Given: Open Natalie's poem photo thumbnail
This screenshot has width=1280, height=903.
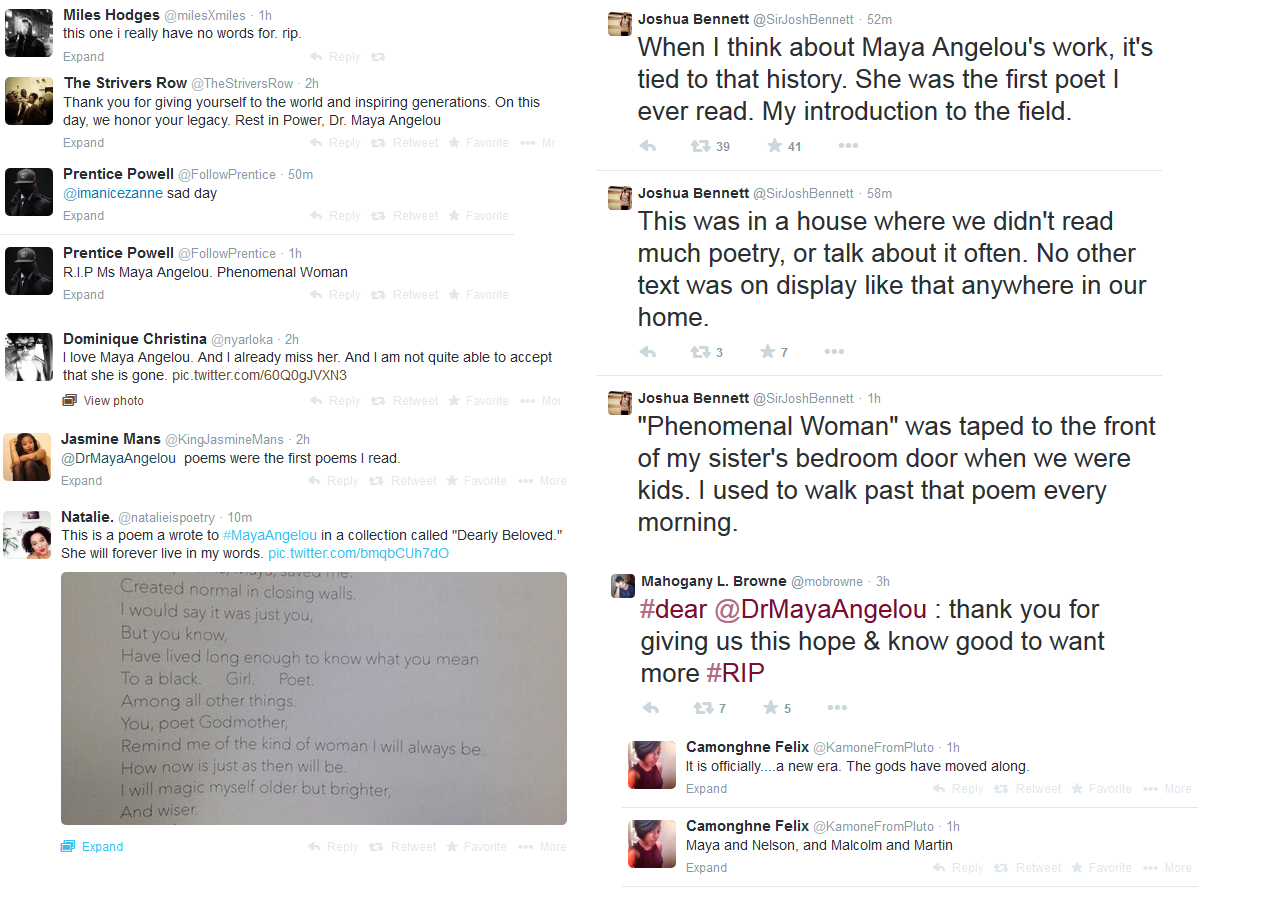Looking at the screenshot, I should (x=314, y=698).
